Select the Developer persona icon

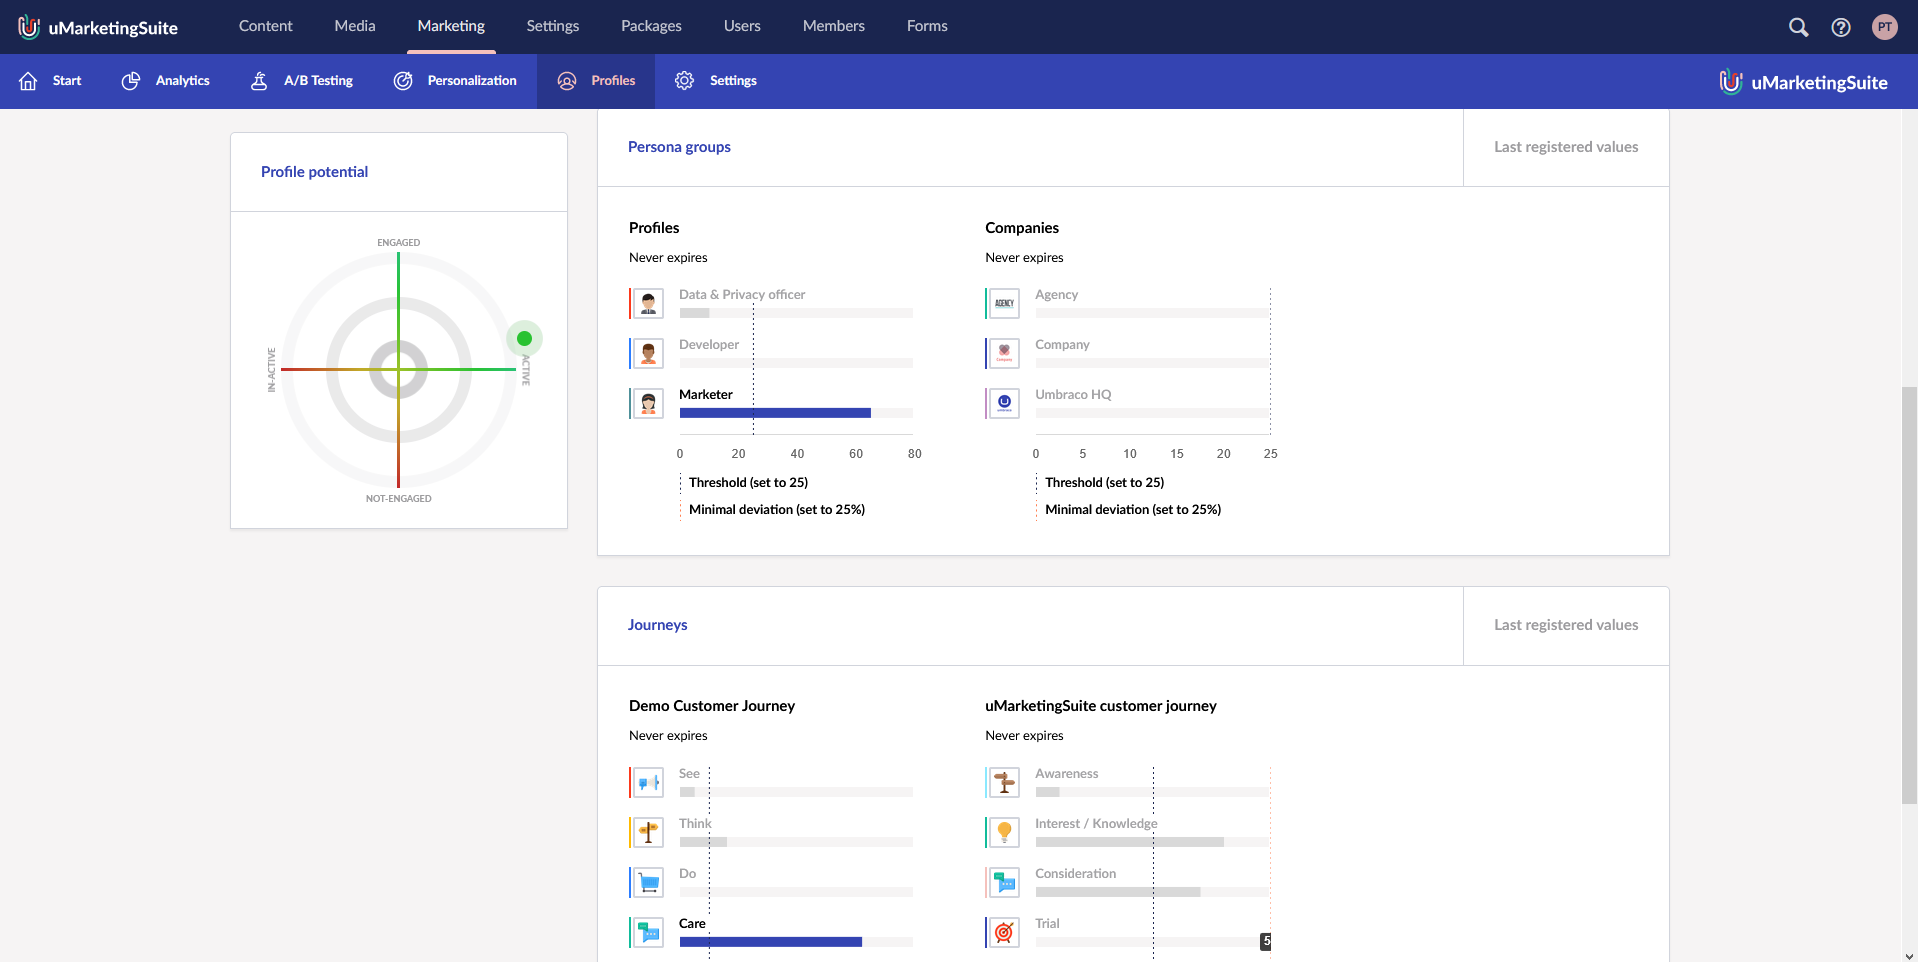pyautogui.click(x=648, y=353)
